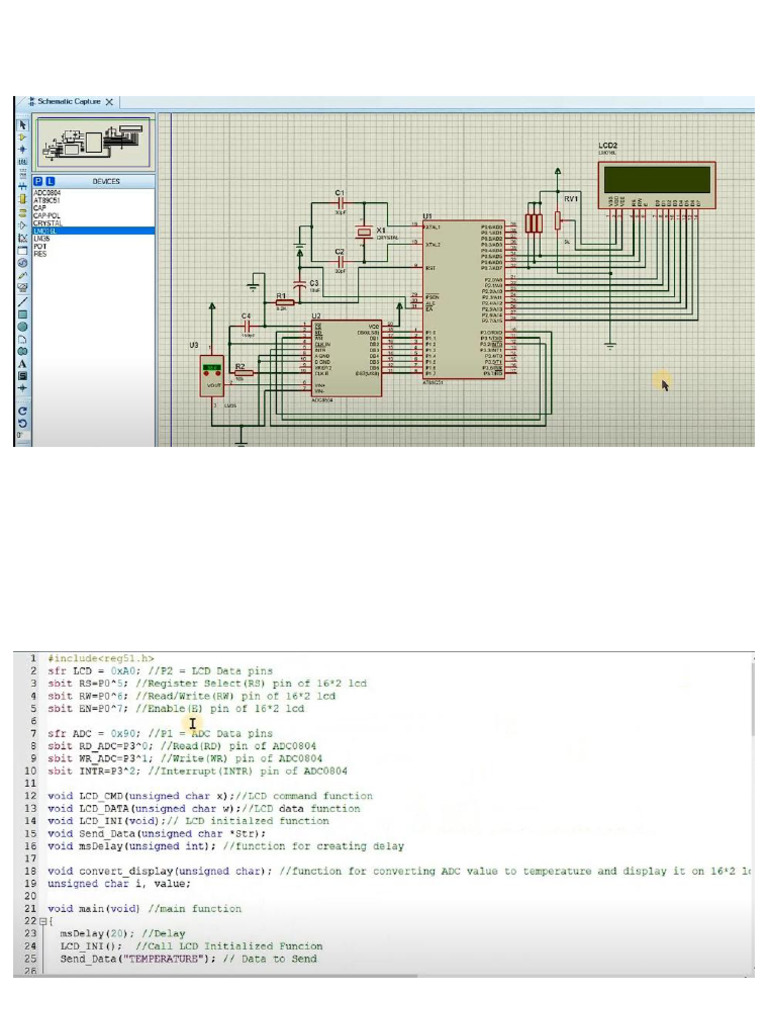
Task: Click the rotation angle input field
Action: pos(23,436)
